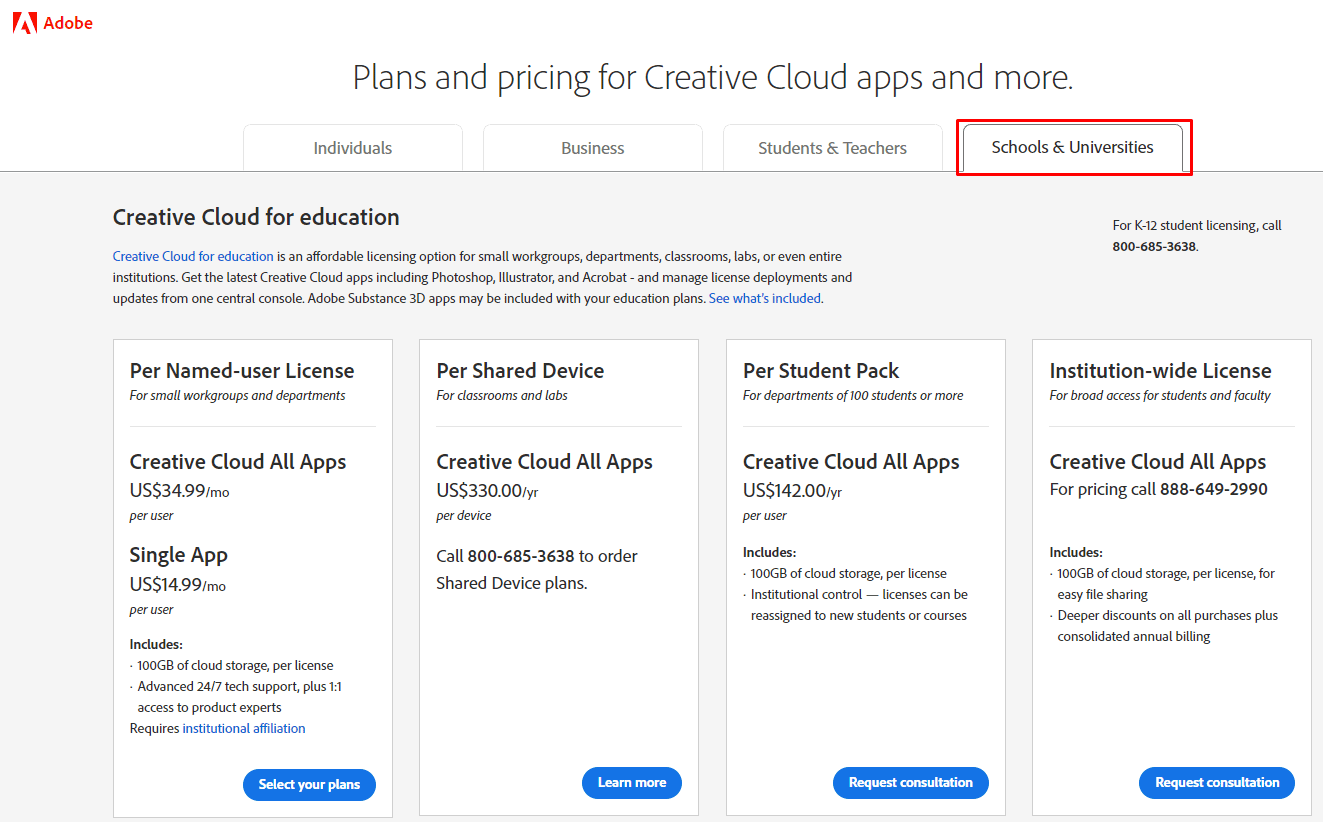Click 'For small workgroups and departments' subtitle

coord(238,395)
